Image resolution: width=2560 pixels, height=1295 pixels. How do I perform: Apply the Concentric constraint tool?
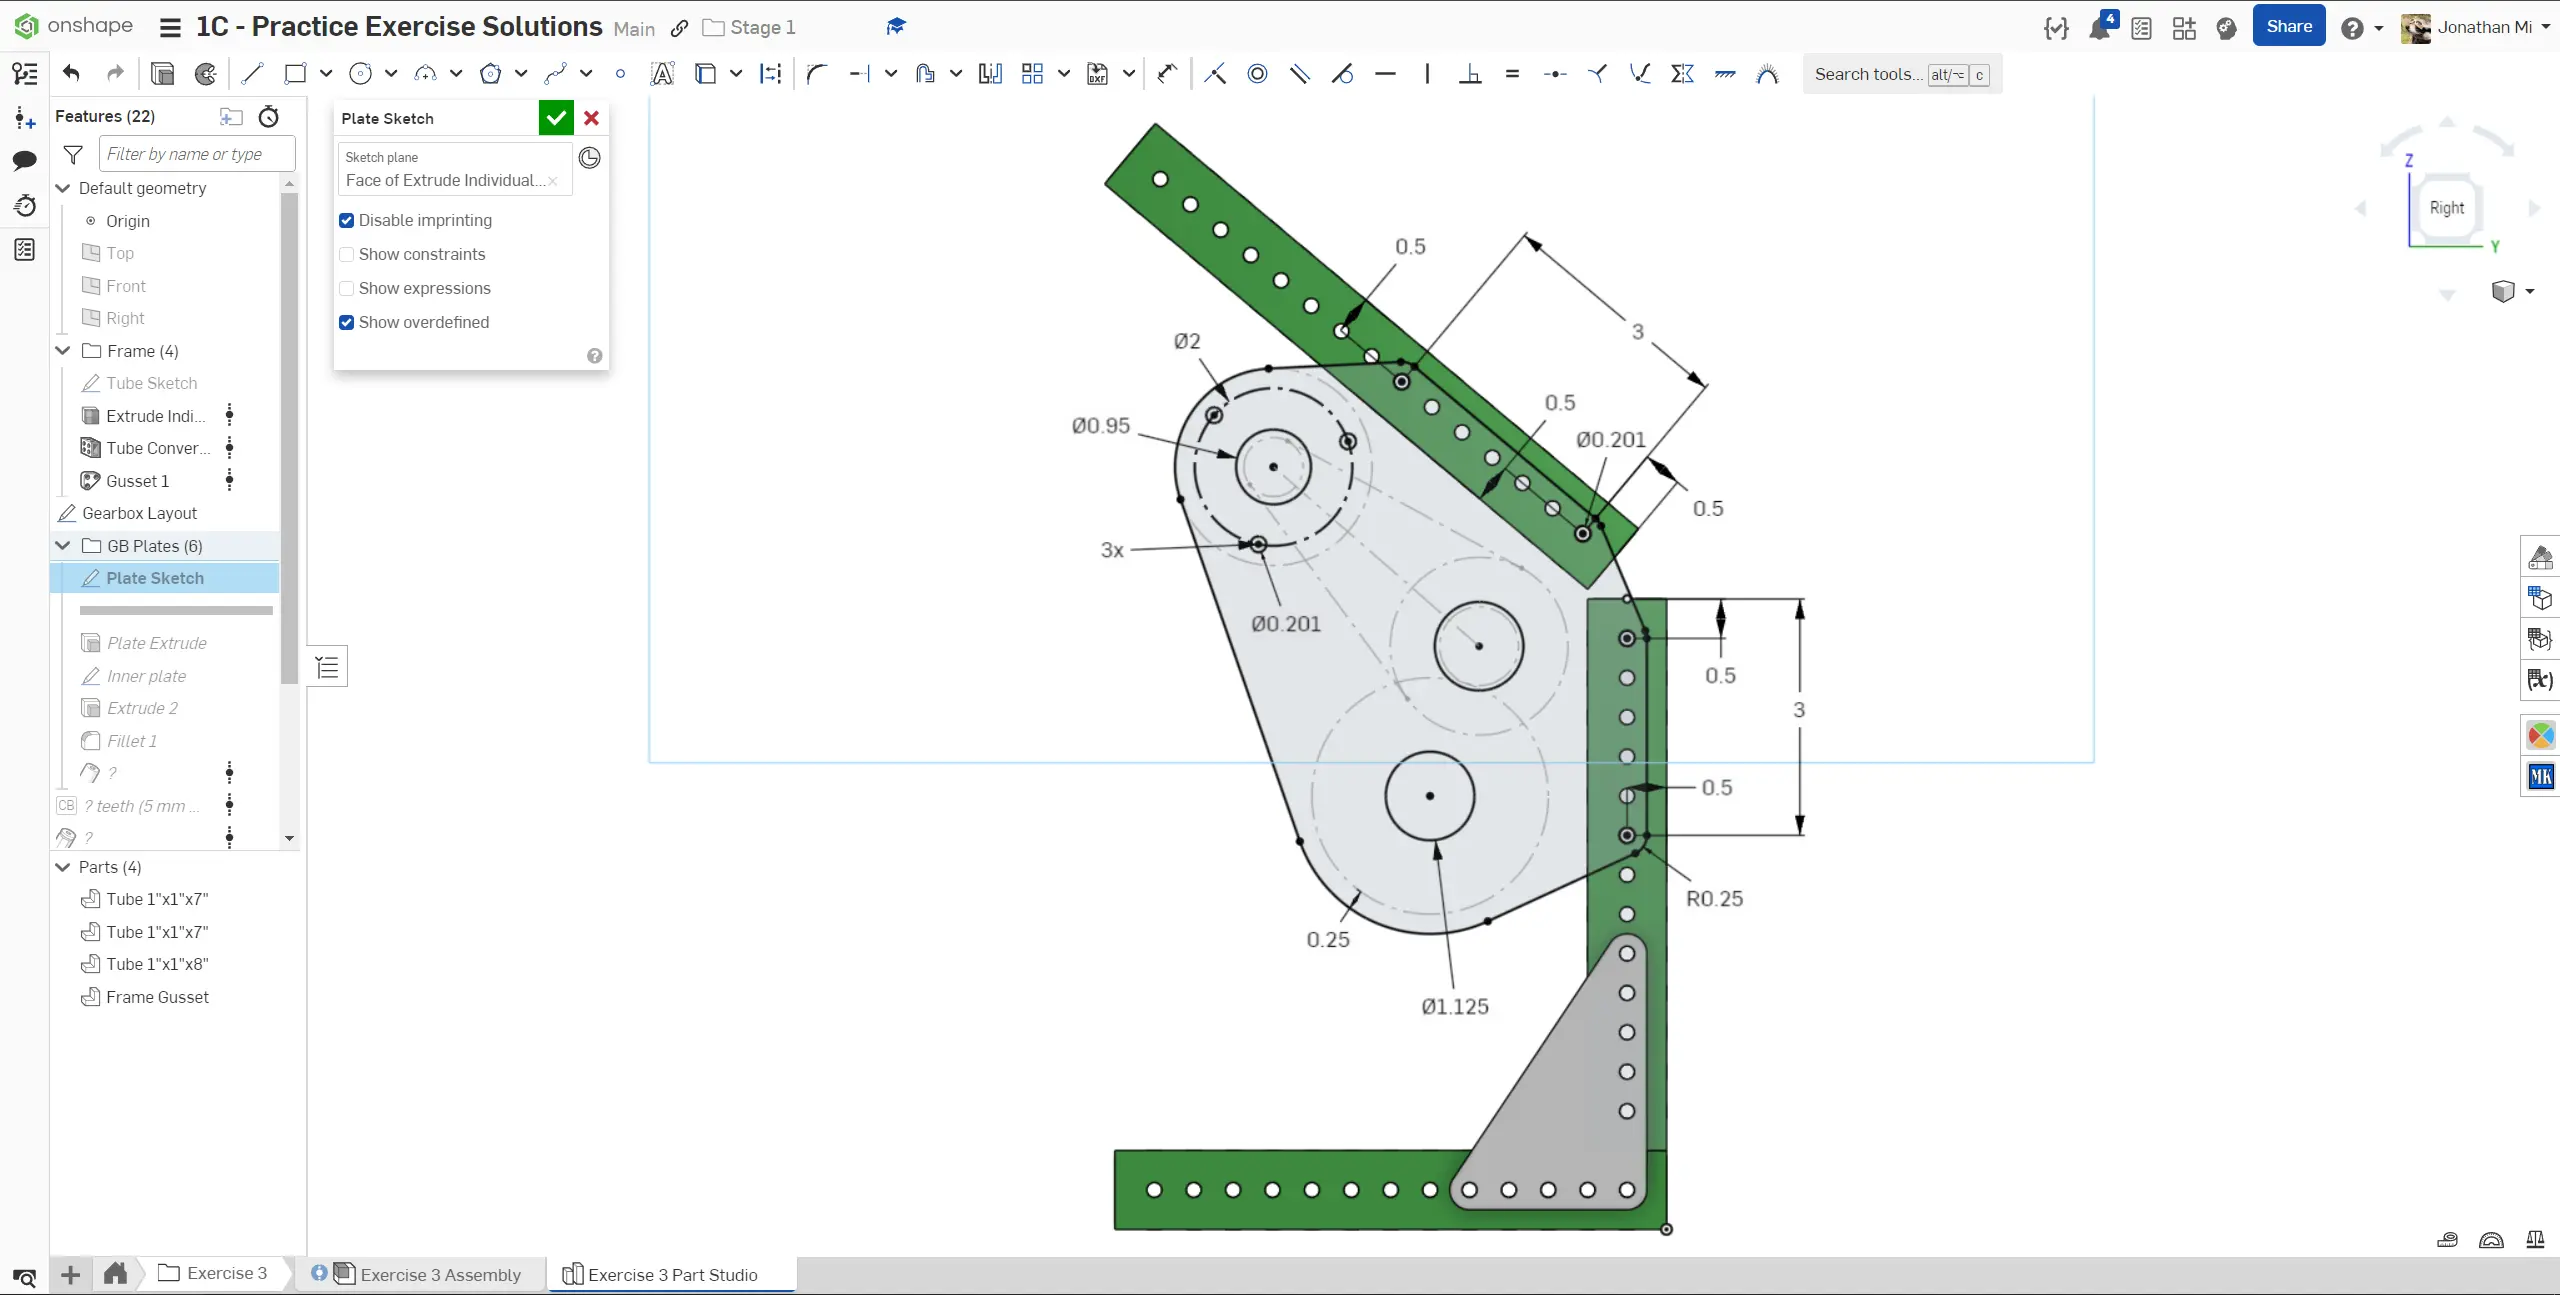[1257, 73]
